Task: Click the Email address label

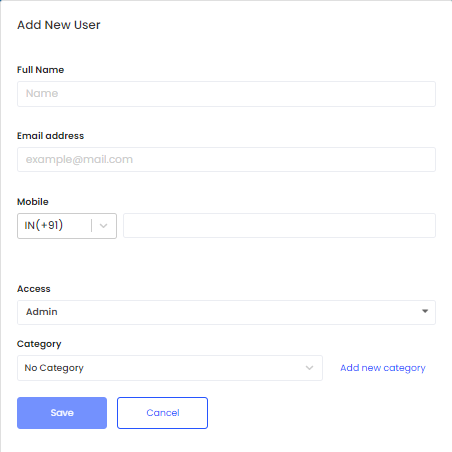Action: tap(50, 136)
